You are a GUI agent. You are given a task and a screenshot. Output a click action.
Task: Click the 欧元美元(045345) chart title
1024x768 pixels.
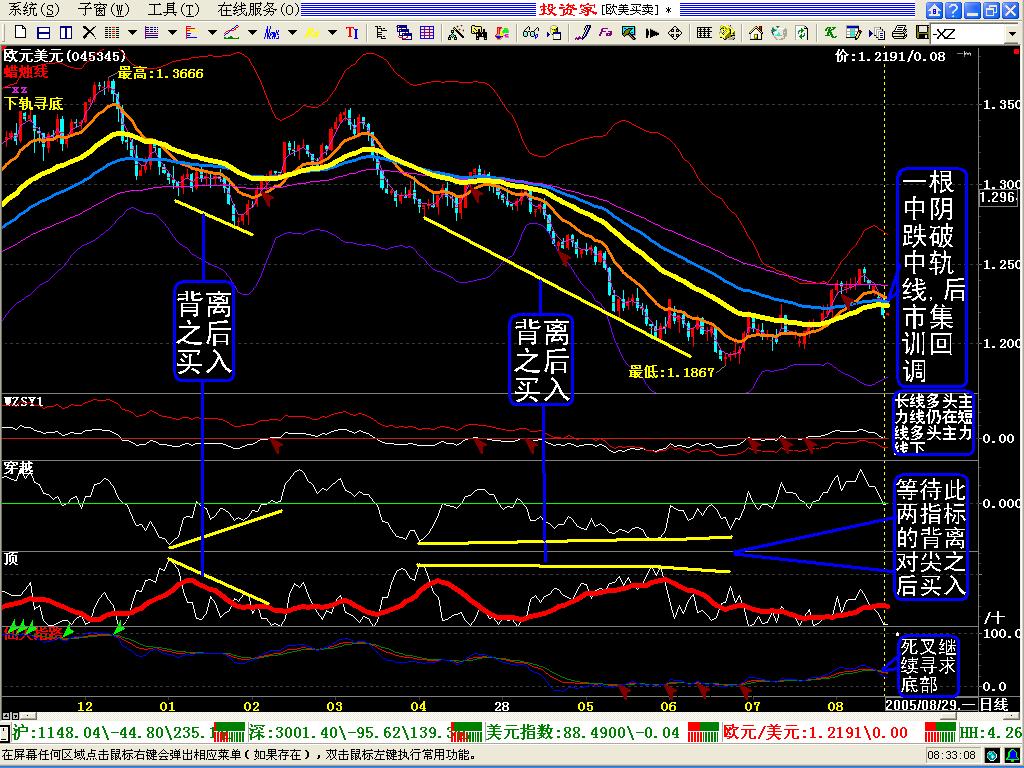(65, 57)
